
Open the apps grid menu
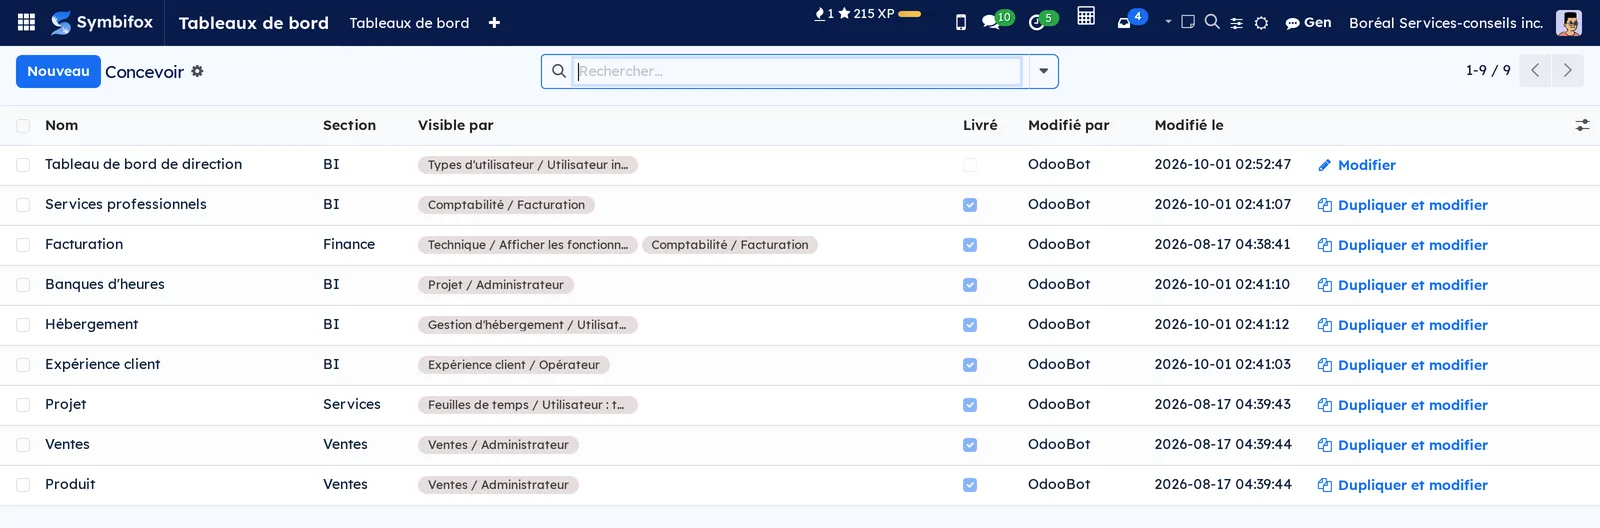pyautogui.click(x=27, y=22)
